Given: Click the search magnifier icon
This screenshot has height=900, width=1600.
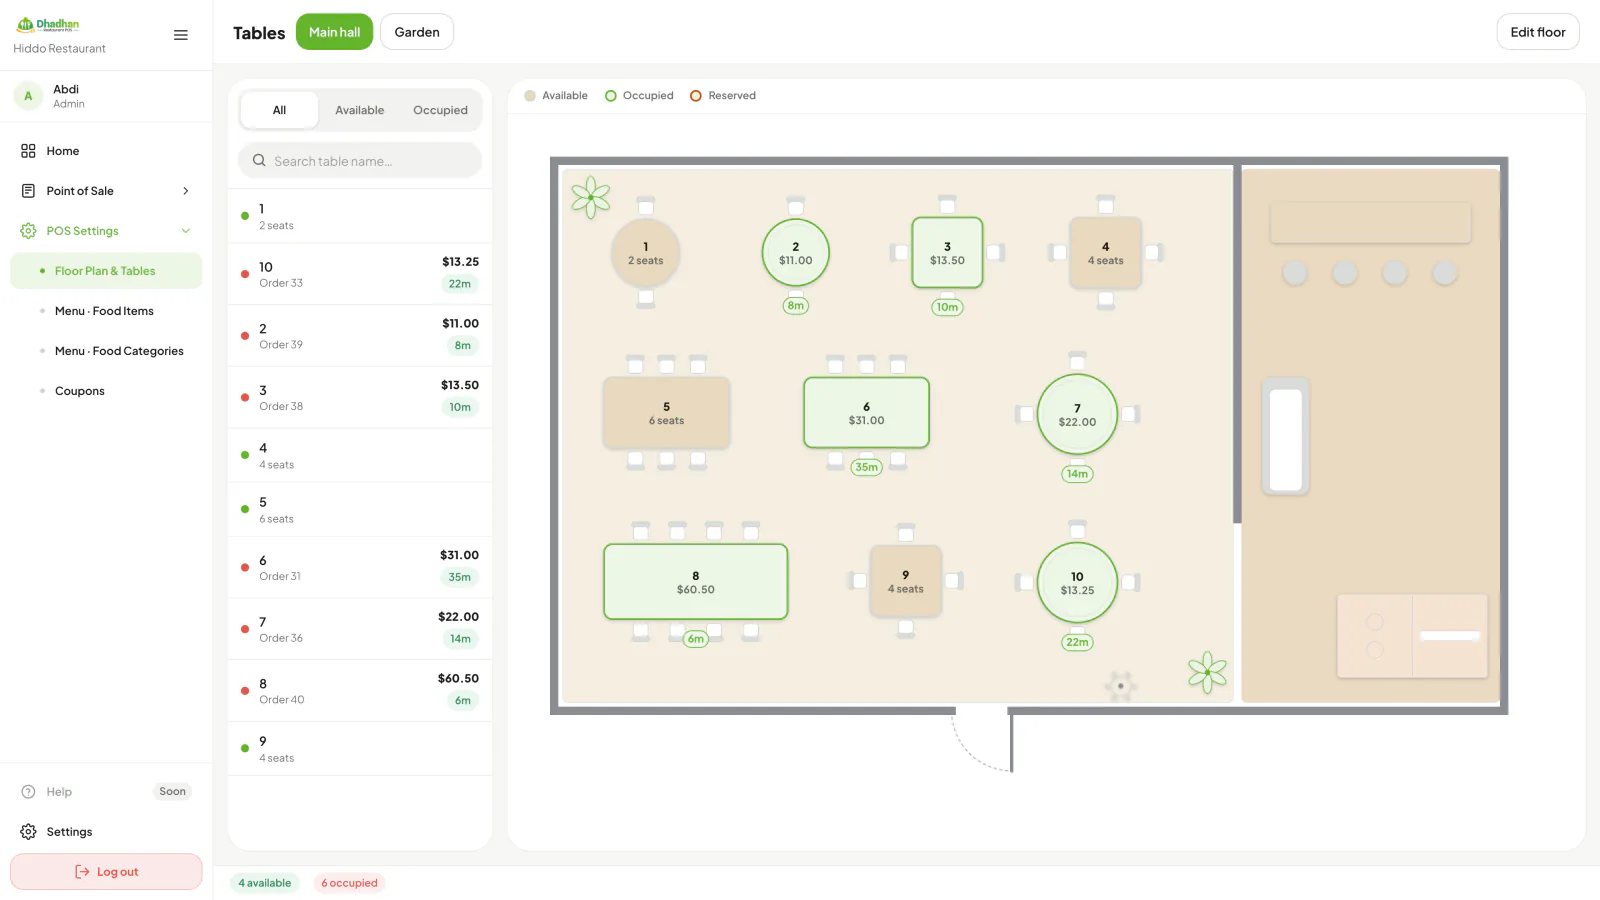Looking at the screenshot, I should 259,161.
